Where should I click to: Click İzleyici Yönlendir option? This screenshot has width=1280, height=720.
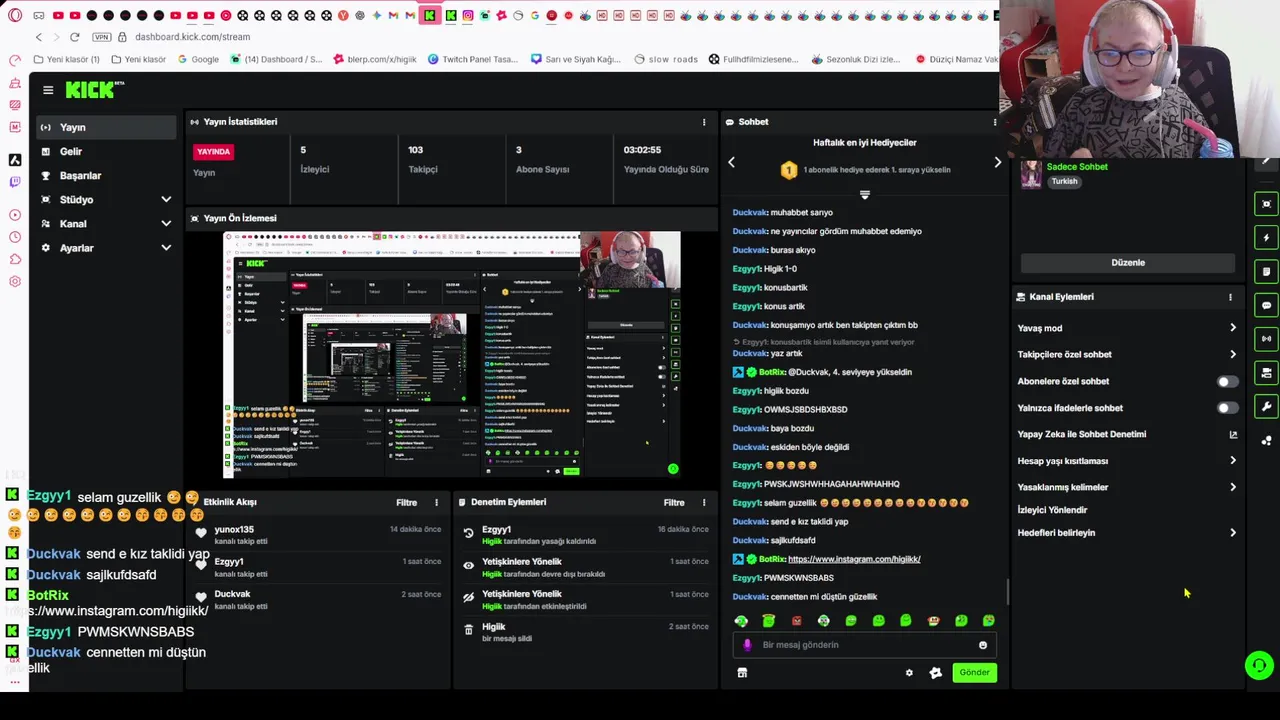point(1052,510)
